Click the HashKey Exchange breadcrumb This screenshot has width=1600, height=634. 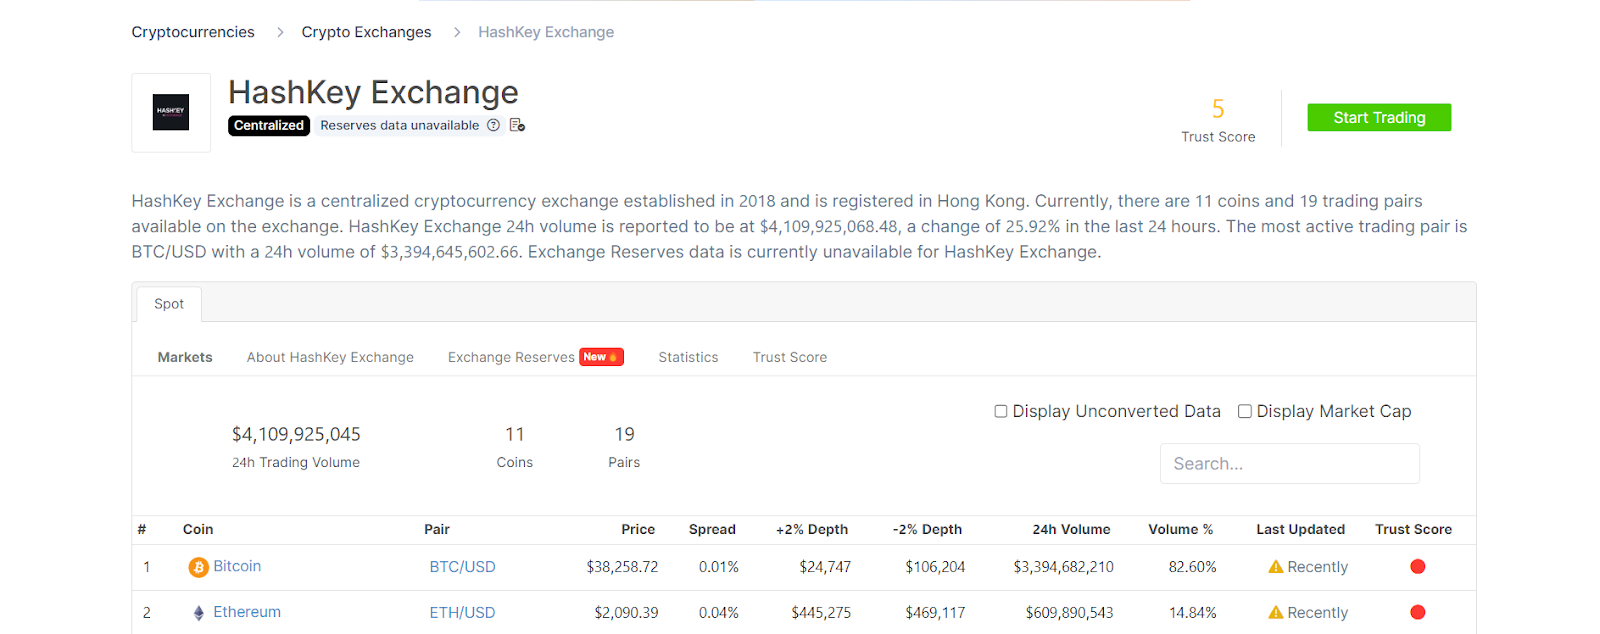(546, 32)
